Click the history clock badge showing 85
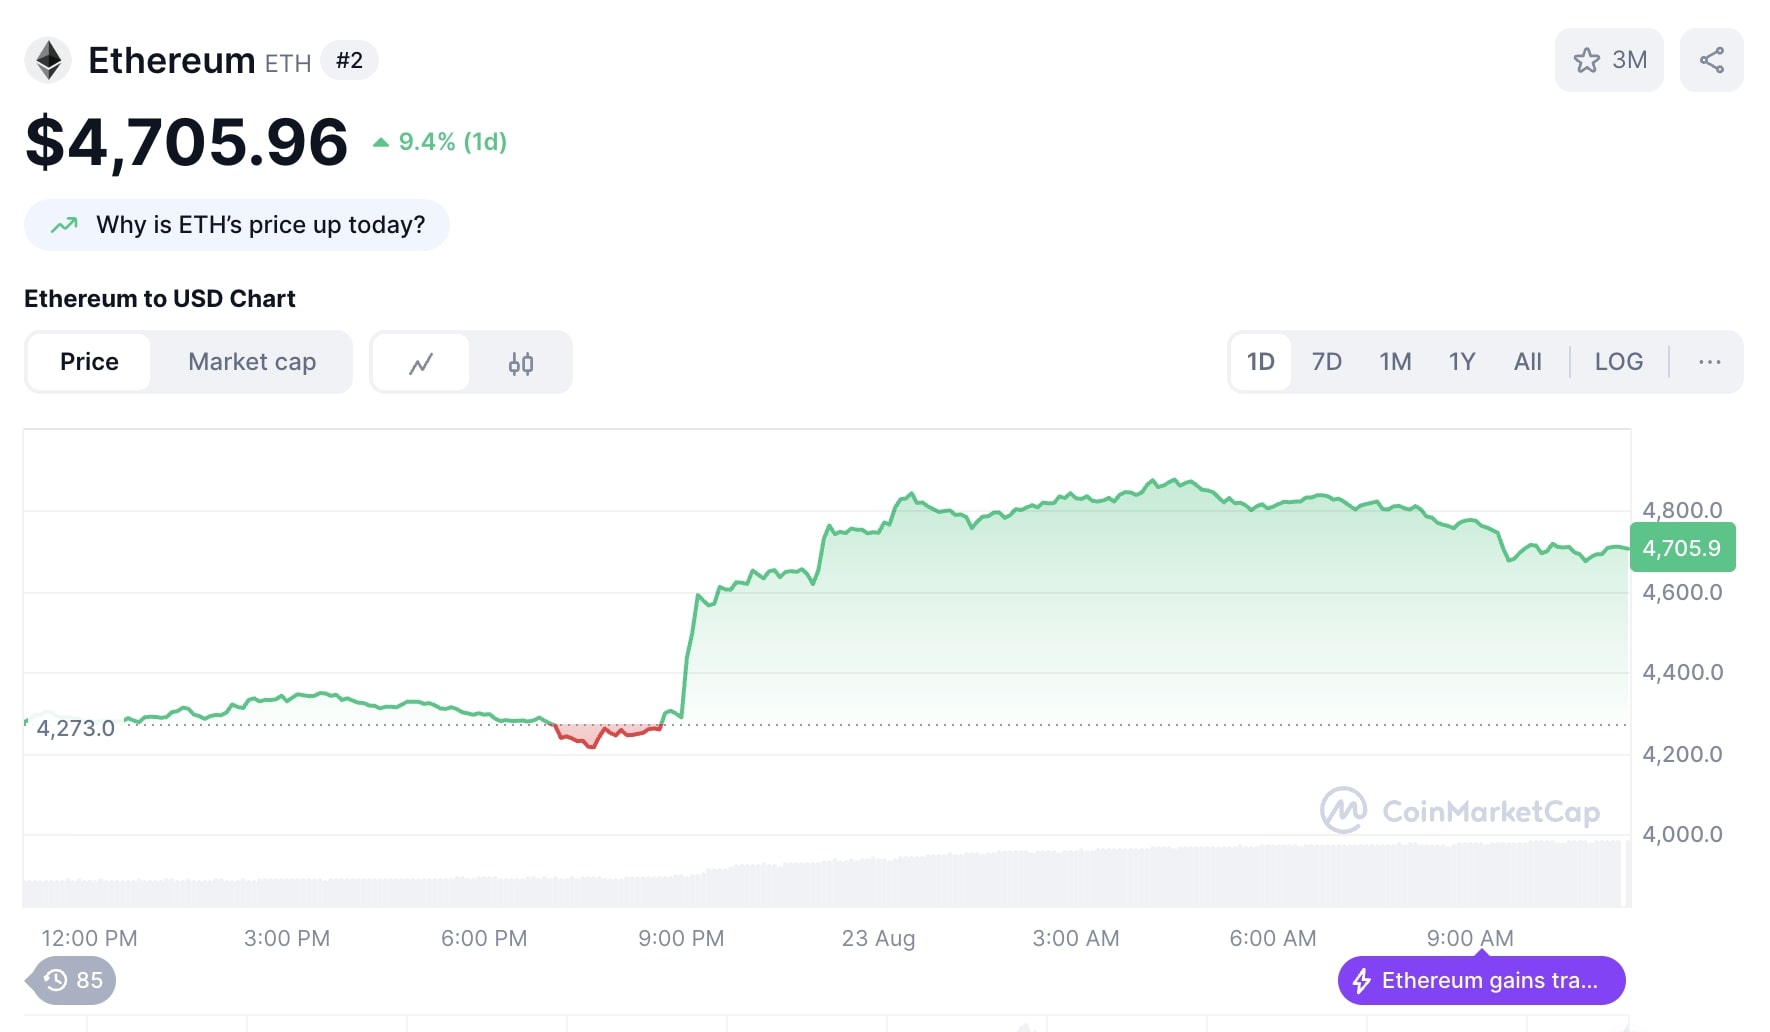 [x=72, y=980]
